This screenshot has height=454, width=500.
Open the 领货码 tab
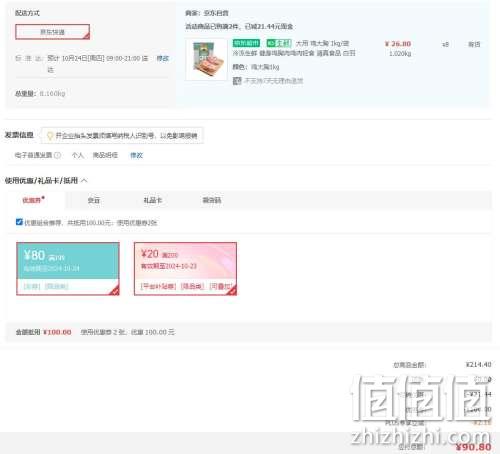pos(212,200)
